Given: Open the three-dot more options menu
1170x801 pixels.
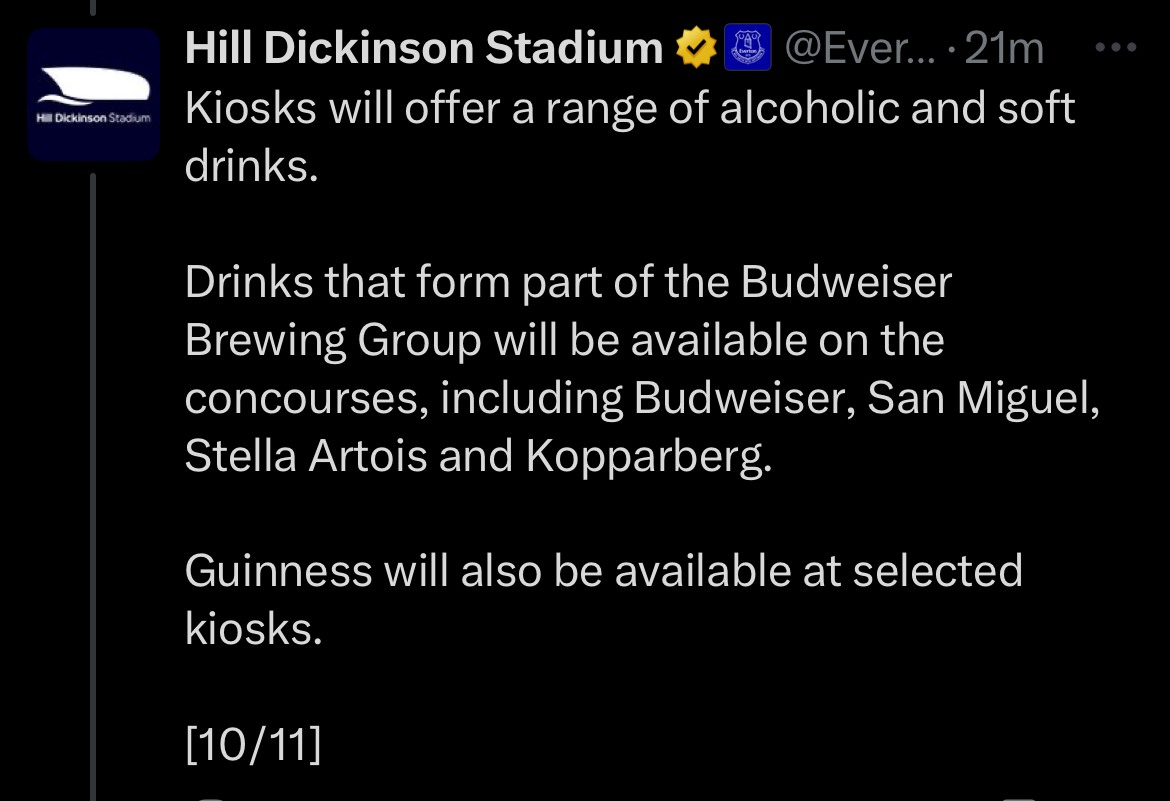Looking at the screenshot, I should pos(1115,47).
